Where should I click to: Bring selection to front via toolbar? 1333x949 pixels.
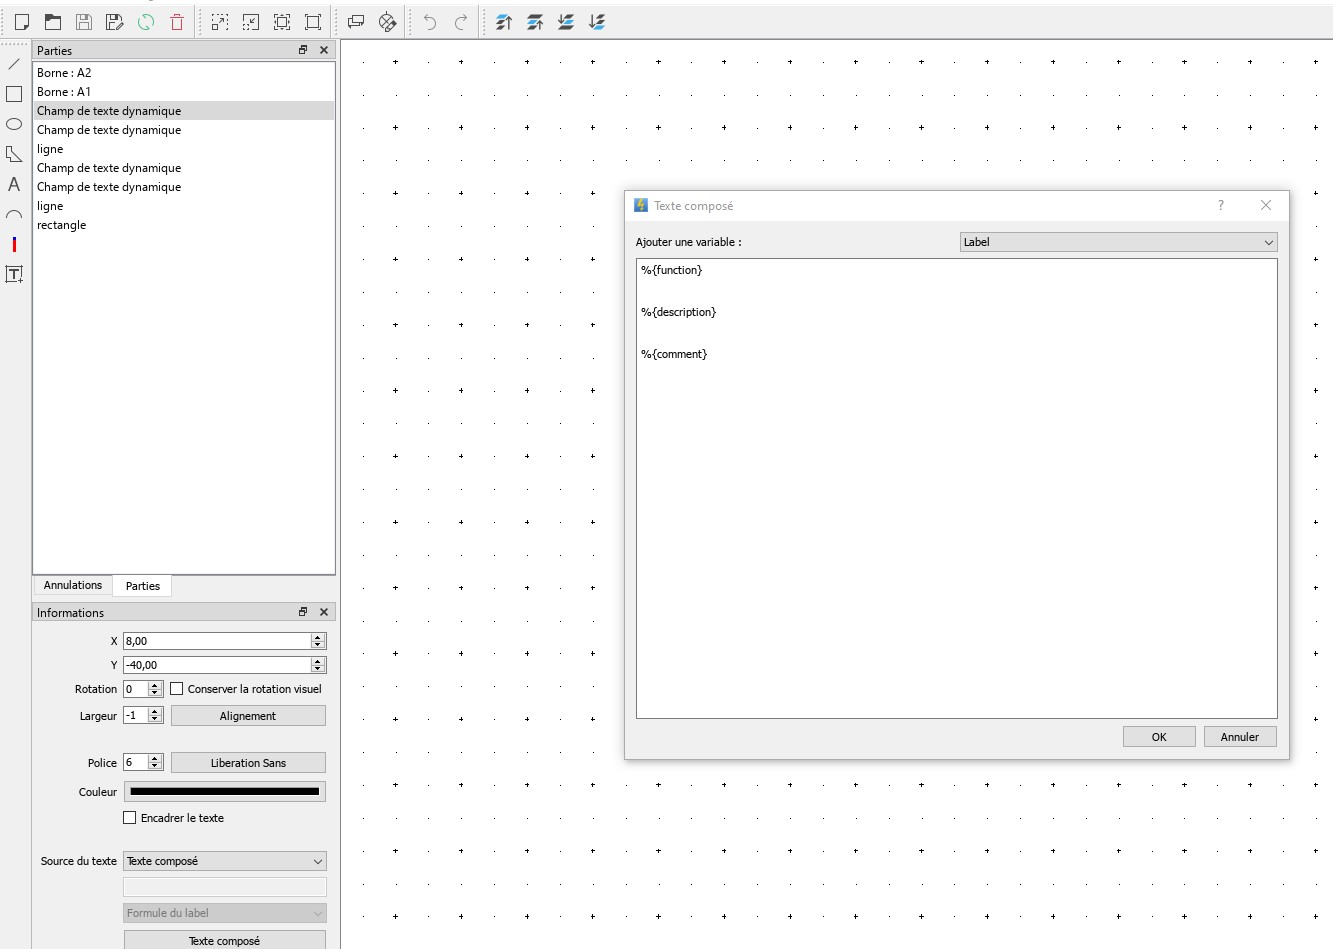pyautogui.click(x=504, y=22)
